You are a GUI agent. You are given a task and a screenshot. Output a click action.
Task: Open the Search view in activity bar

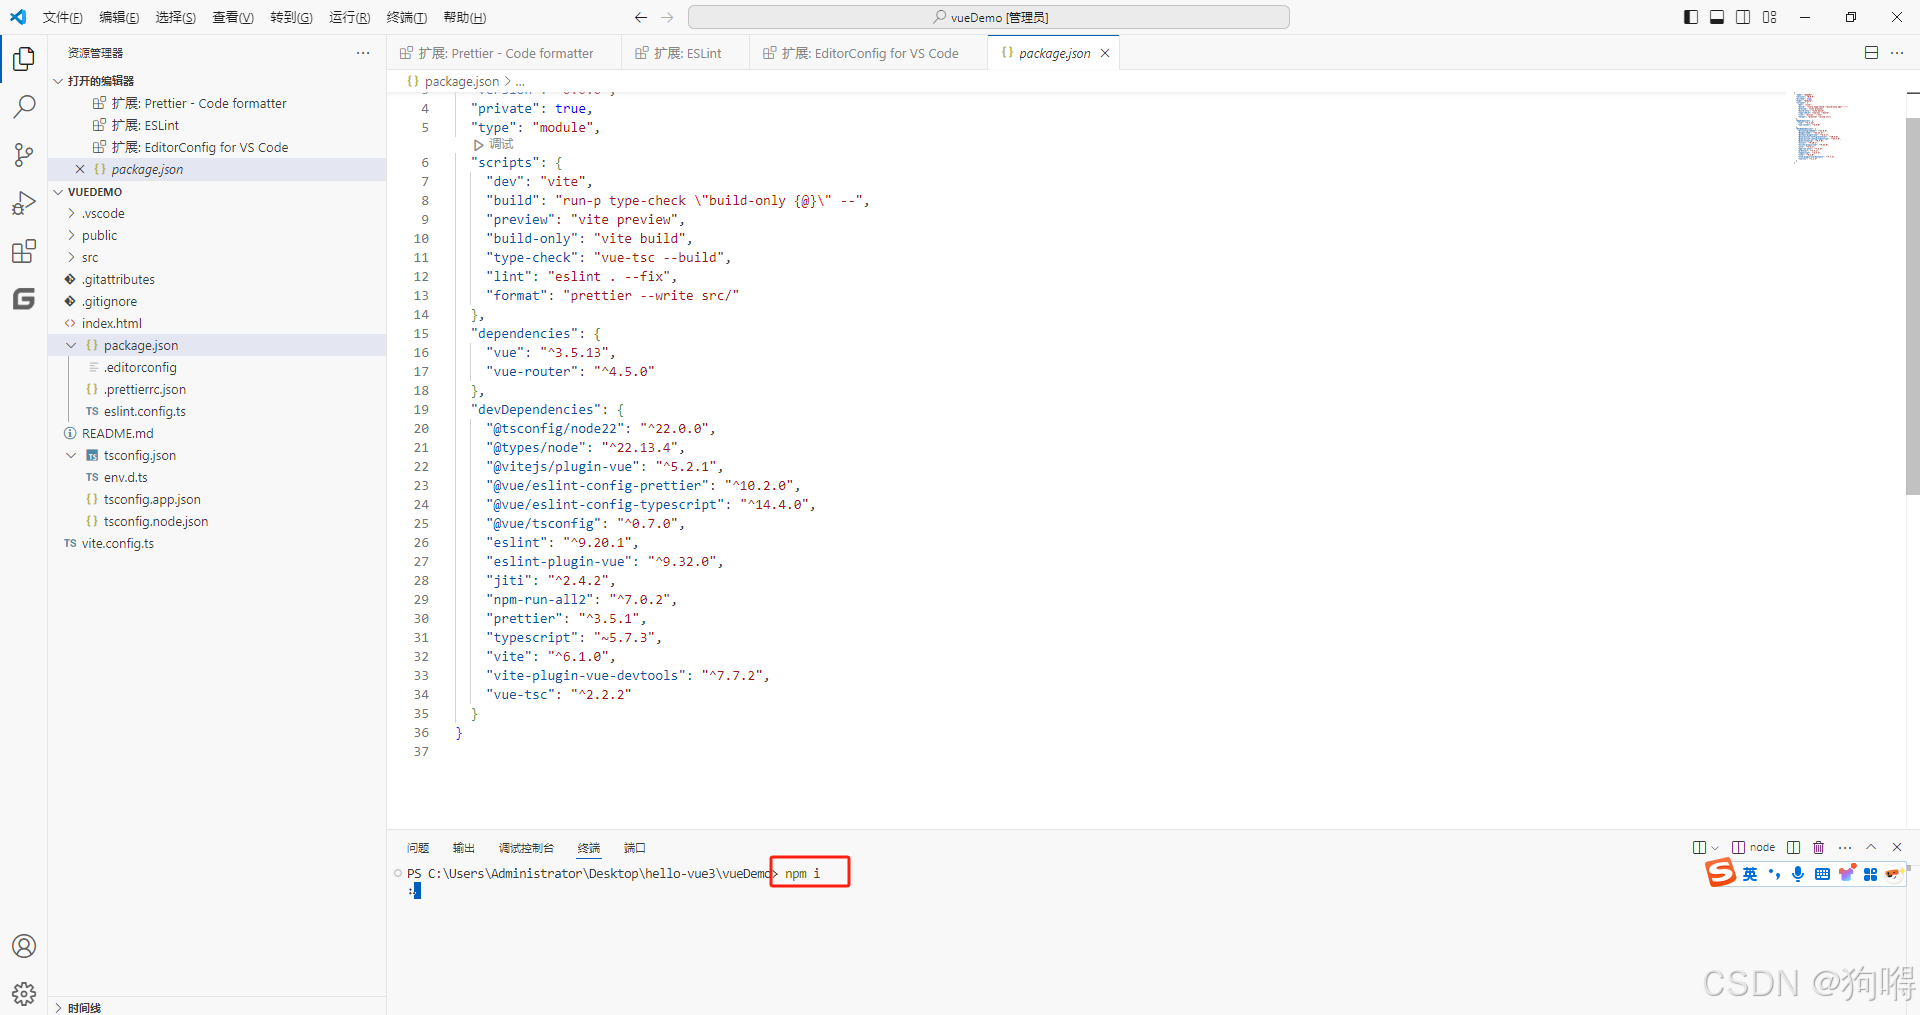pos(23,106)
